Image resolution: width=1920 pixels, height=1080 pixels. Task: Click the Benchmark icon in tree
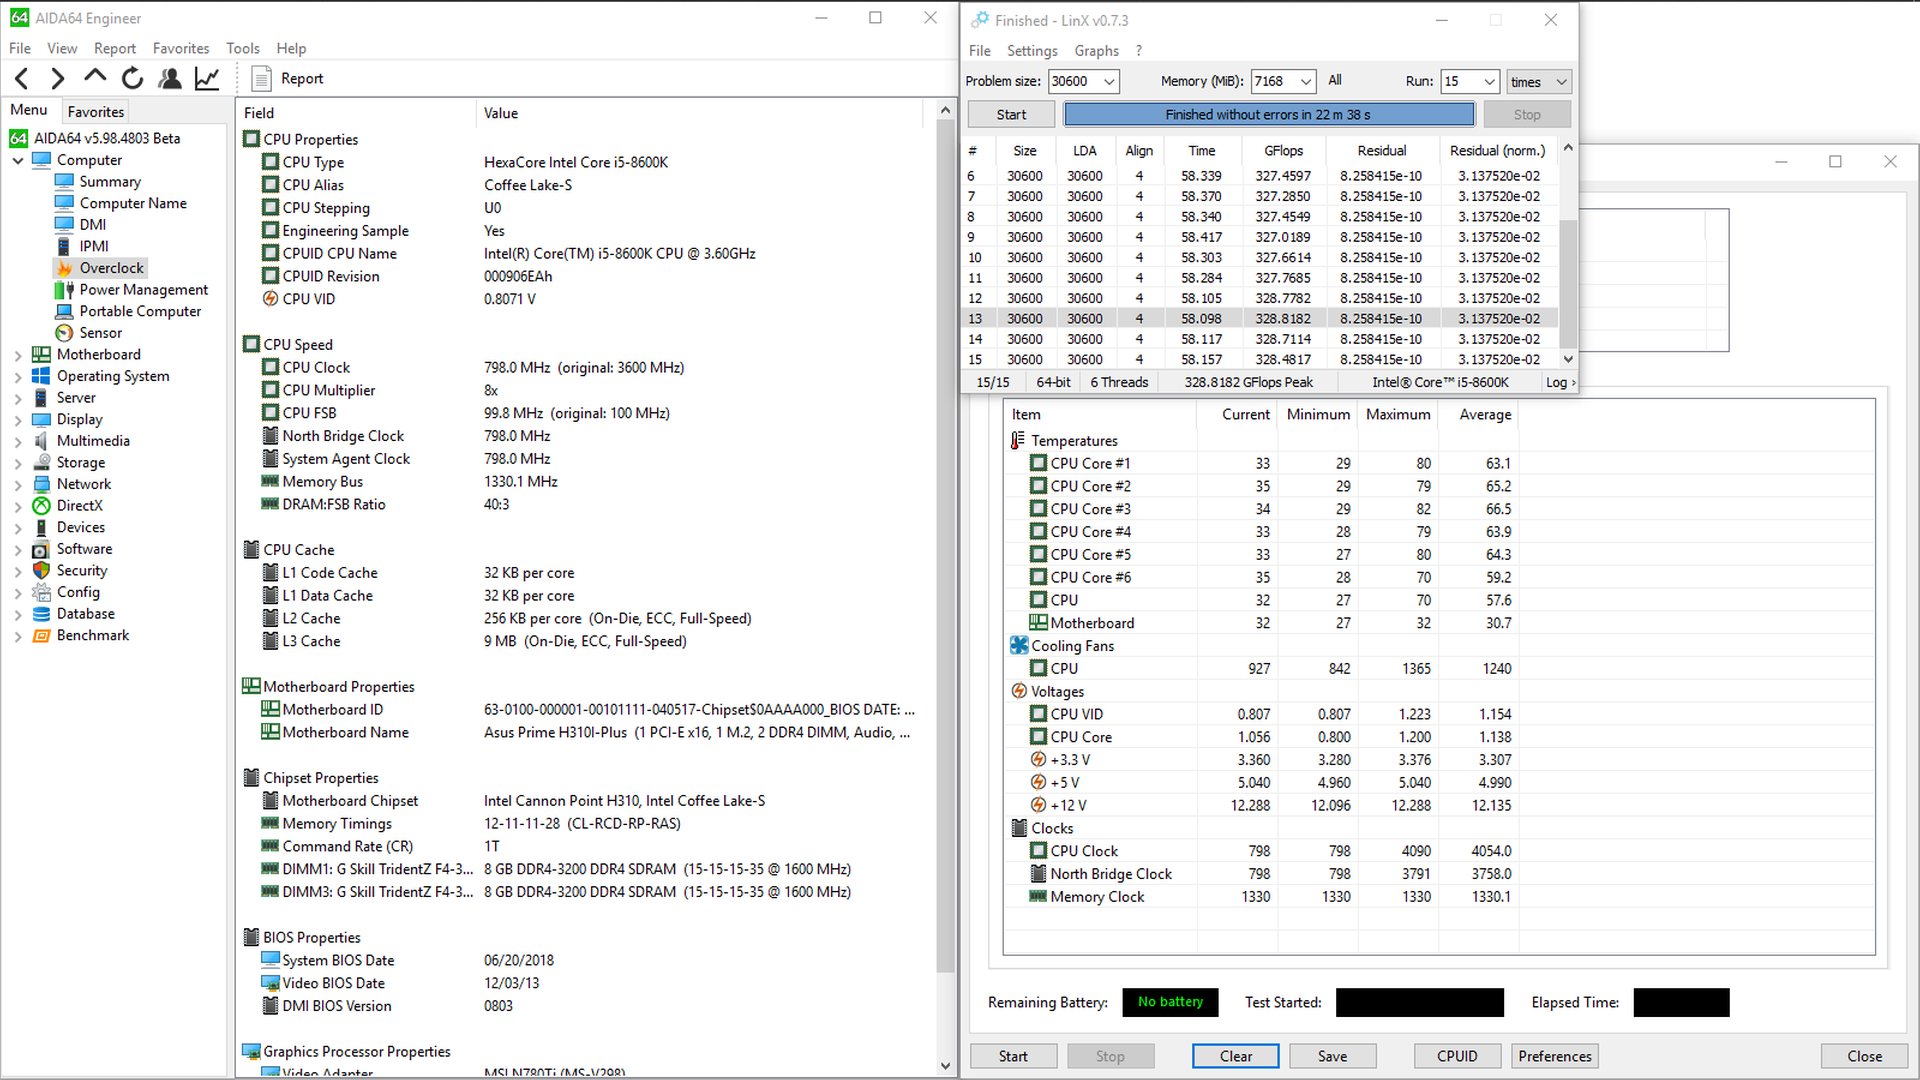tap(41, 635)
